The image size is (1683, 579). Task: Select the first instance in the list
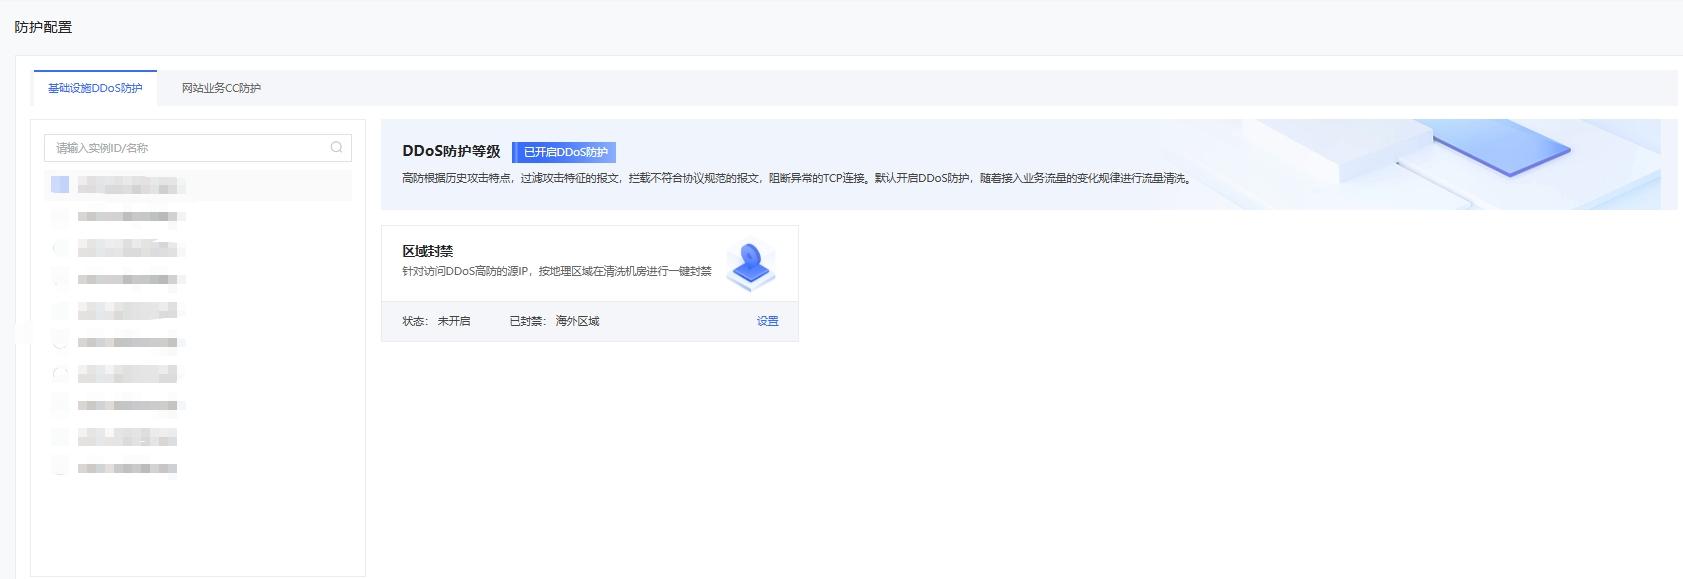130,185
